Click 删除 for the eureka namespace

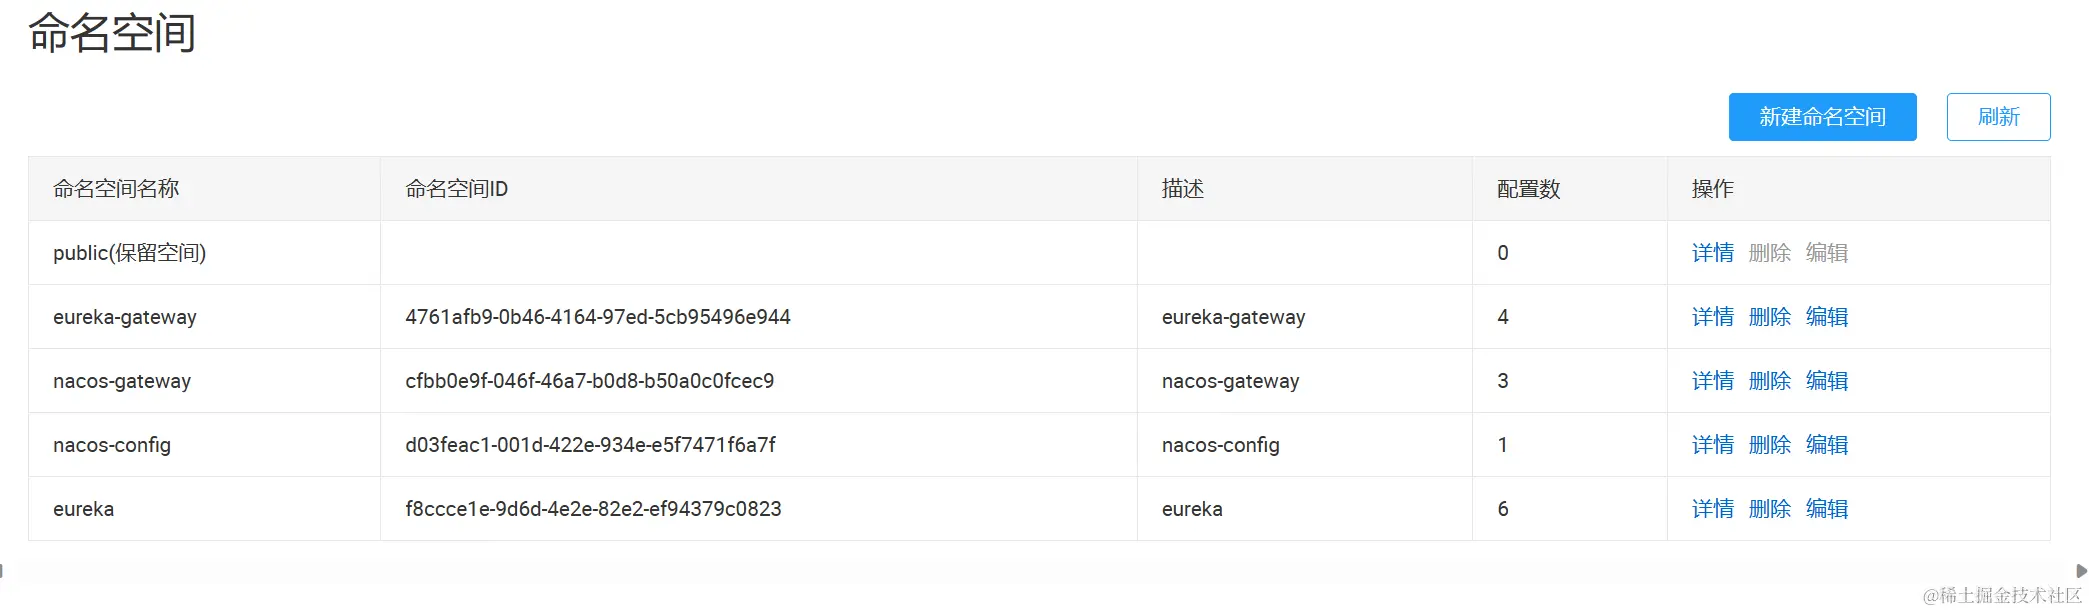point(1769,509)
